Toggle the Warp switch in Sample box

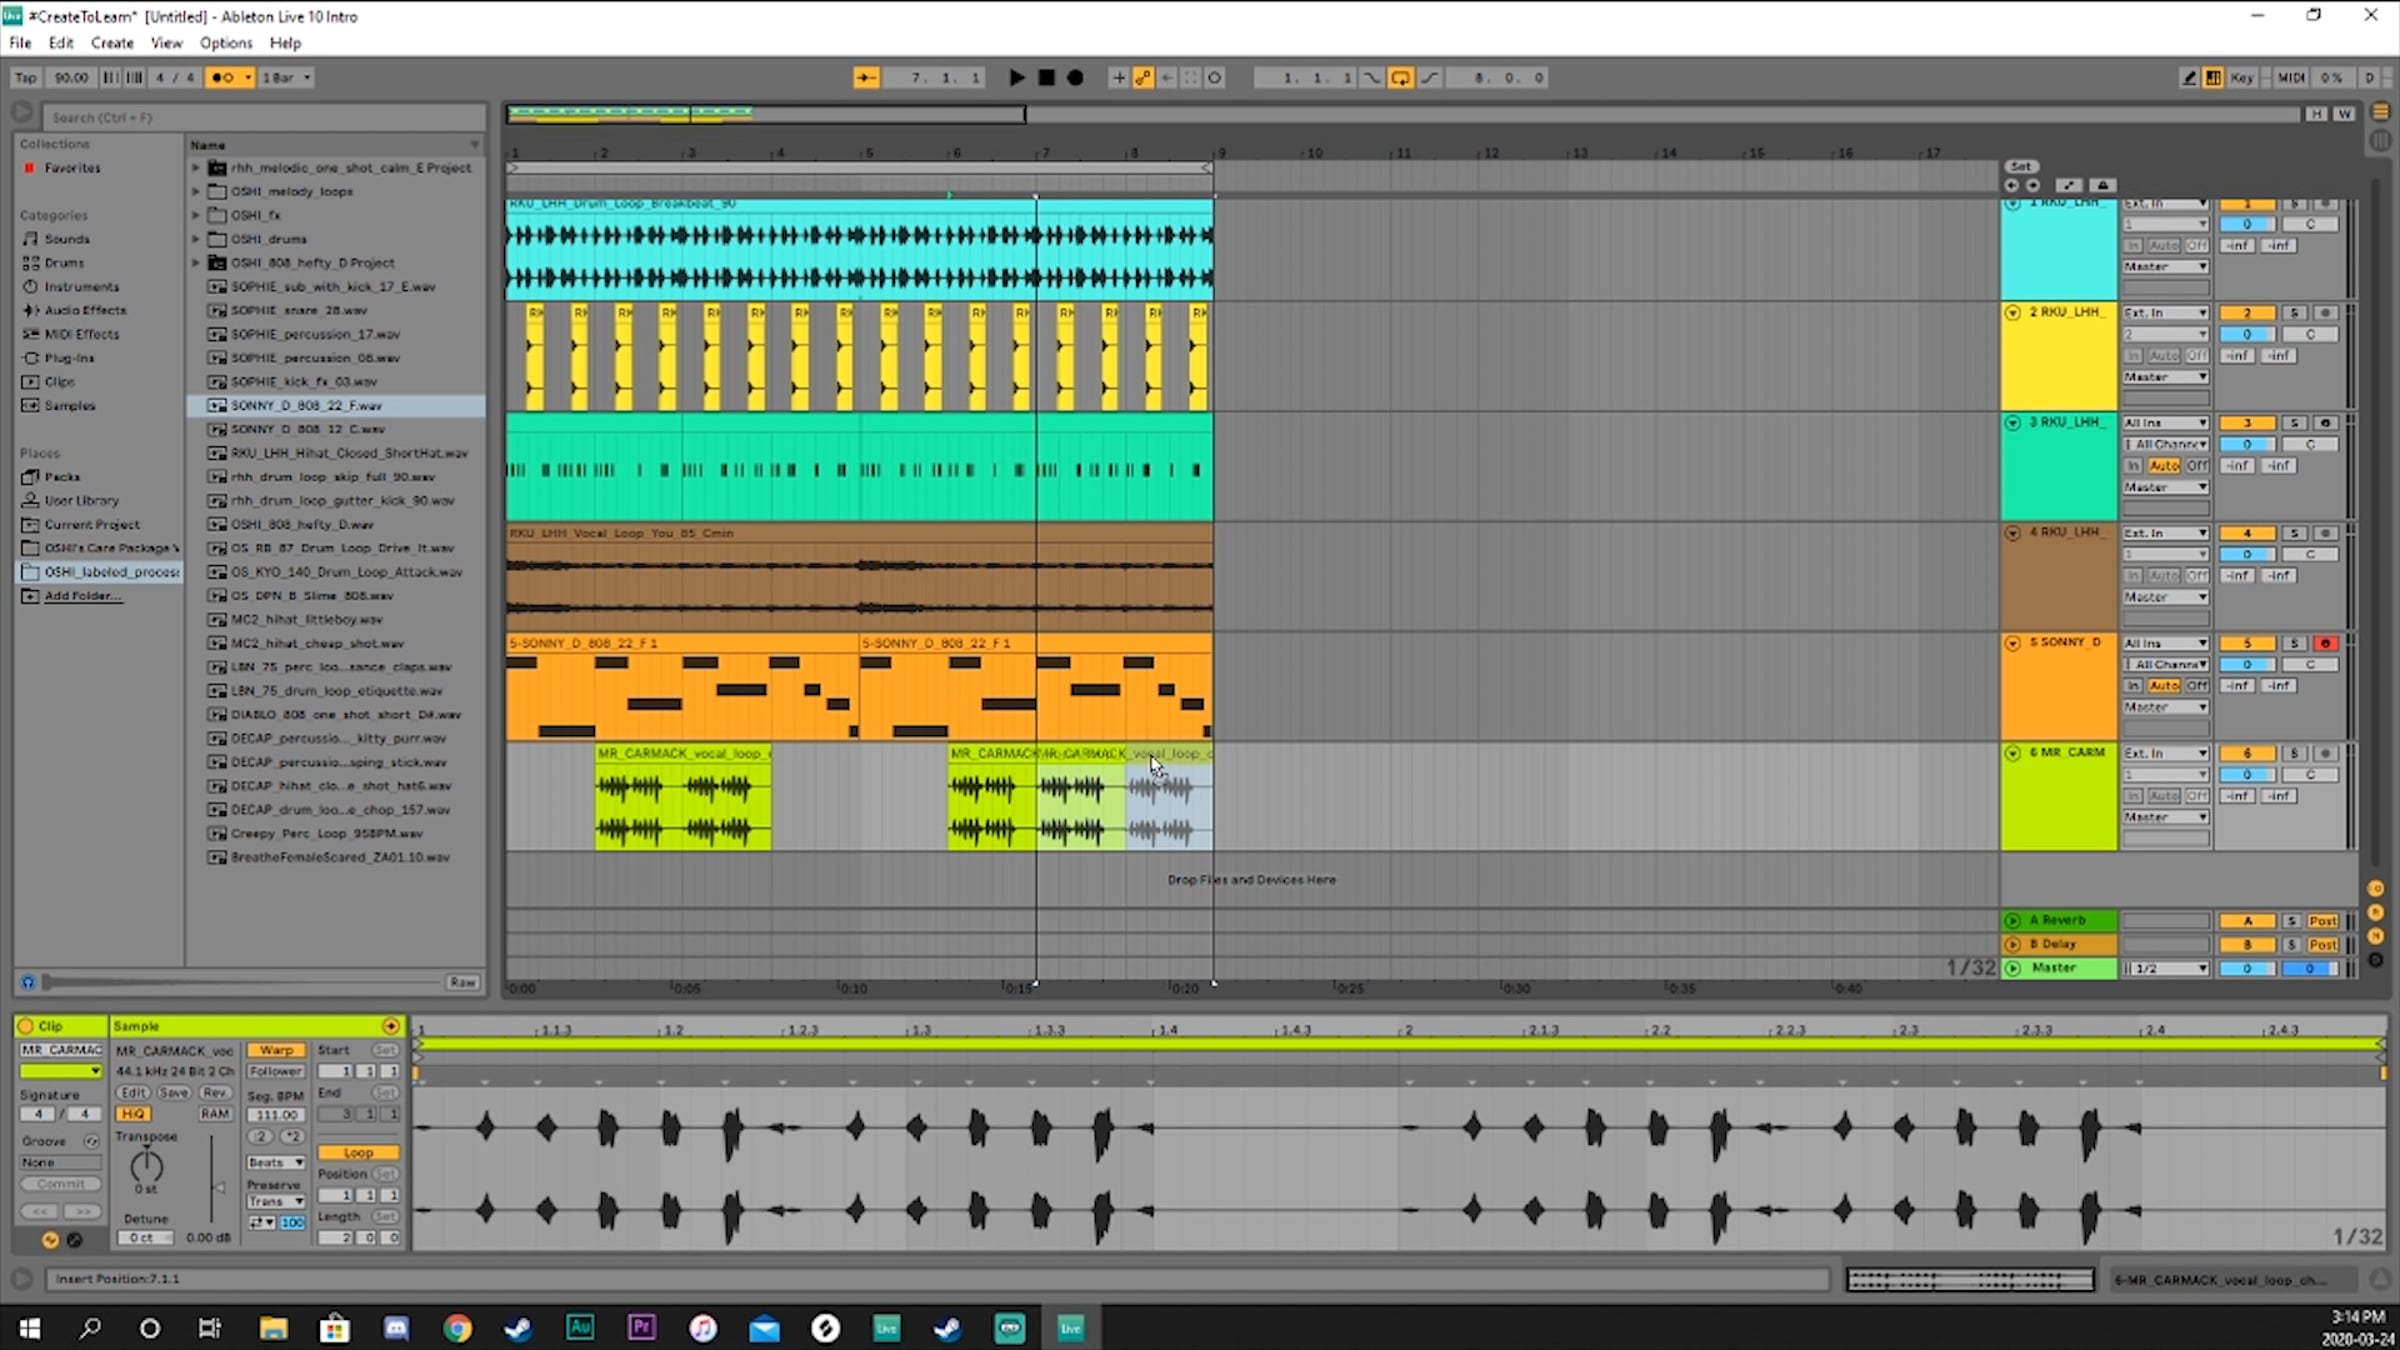pos(276,1050)
